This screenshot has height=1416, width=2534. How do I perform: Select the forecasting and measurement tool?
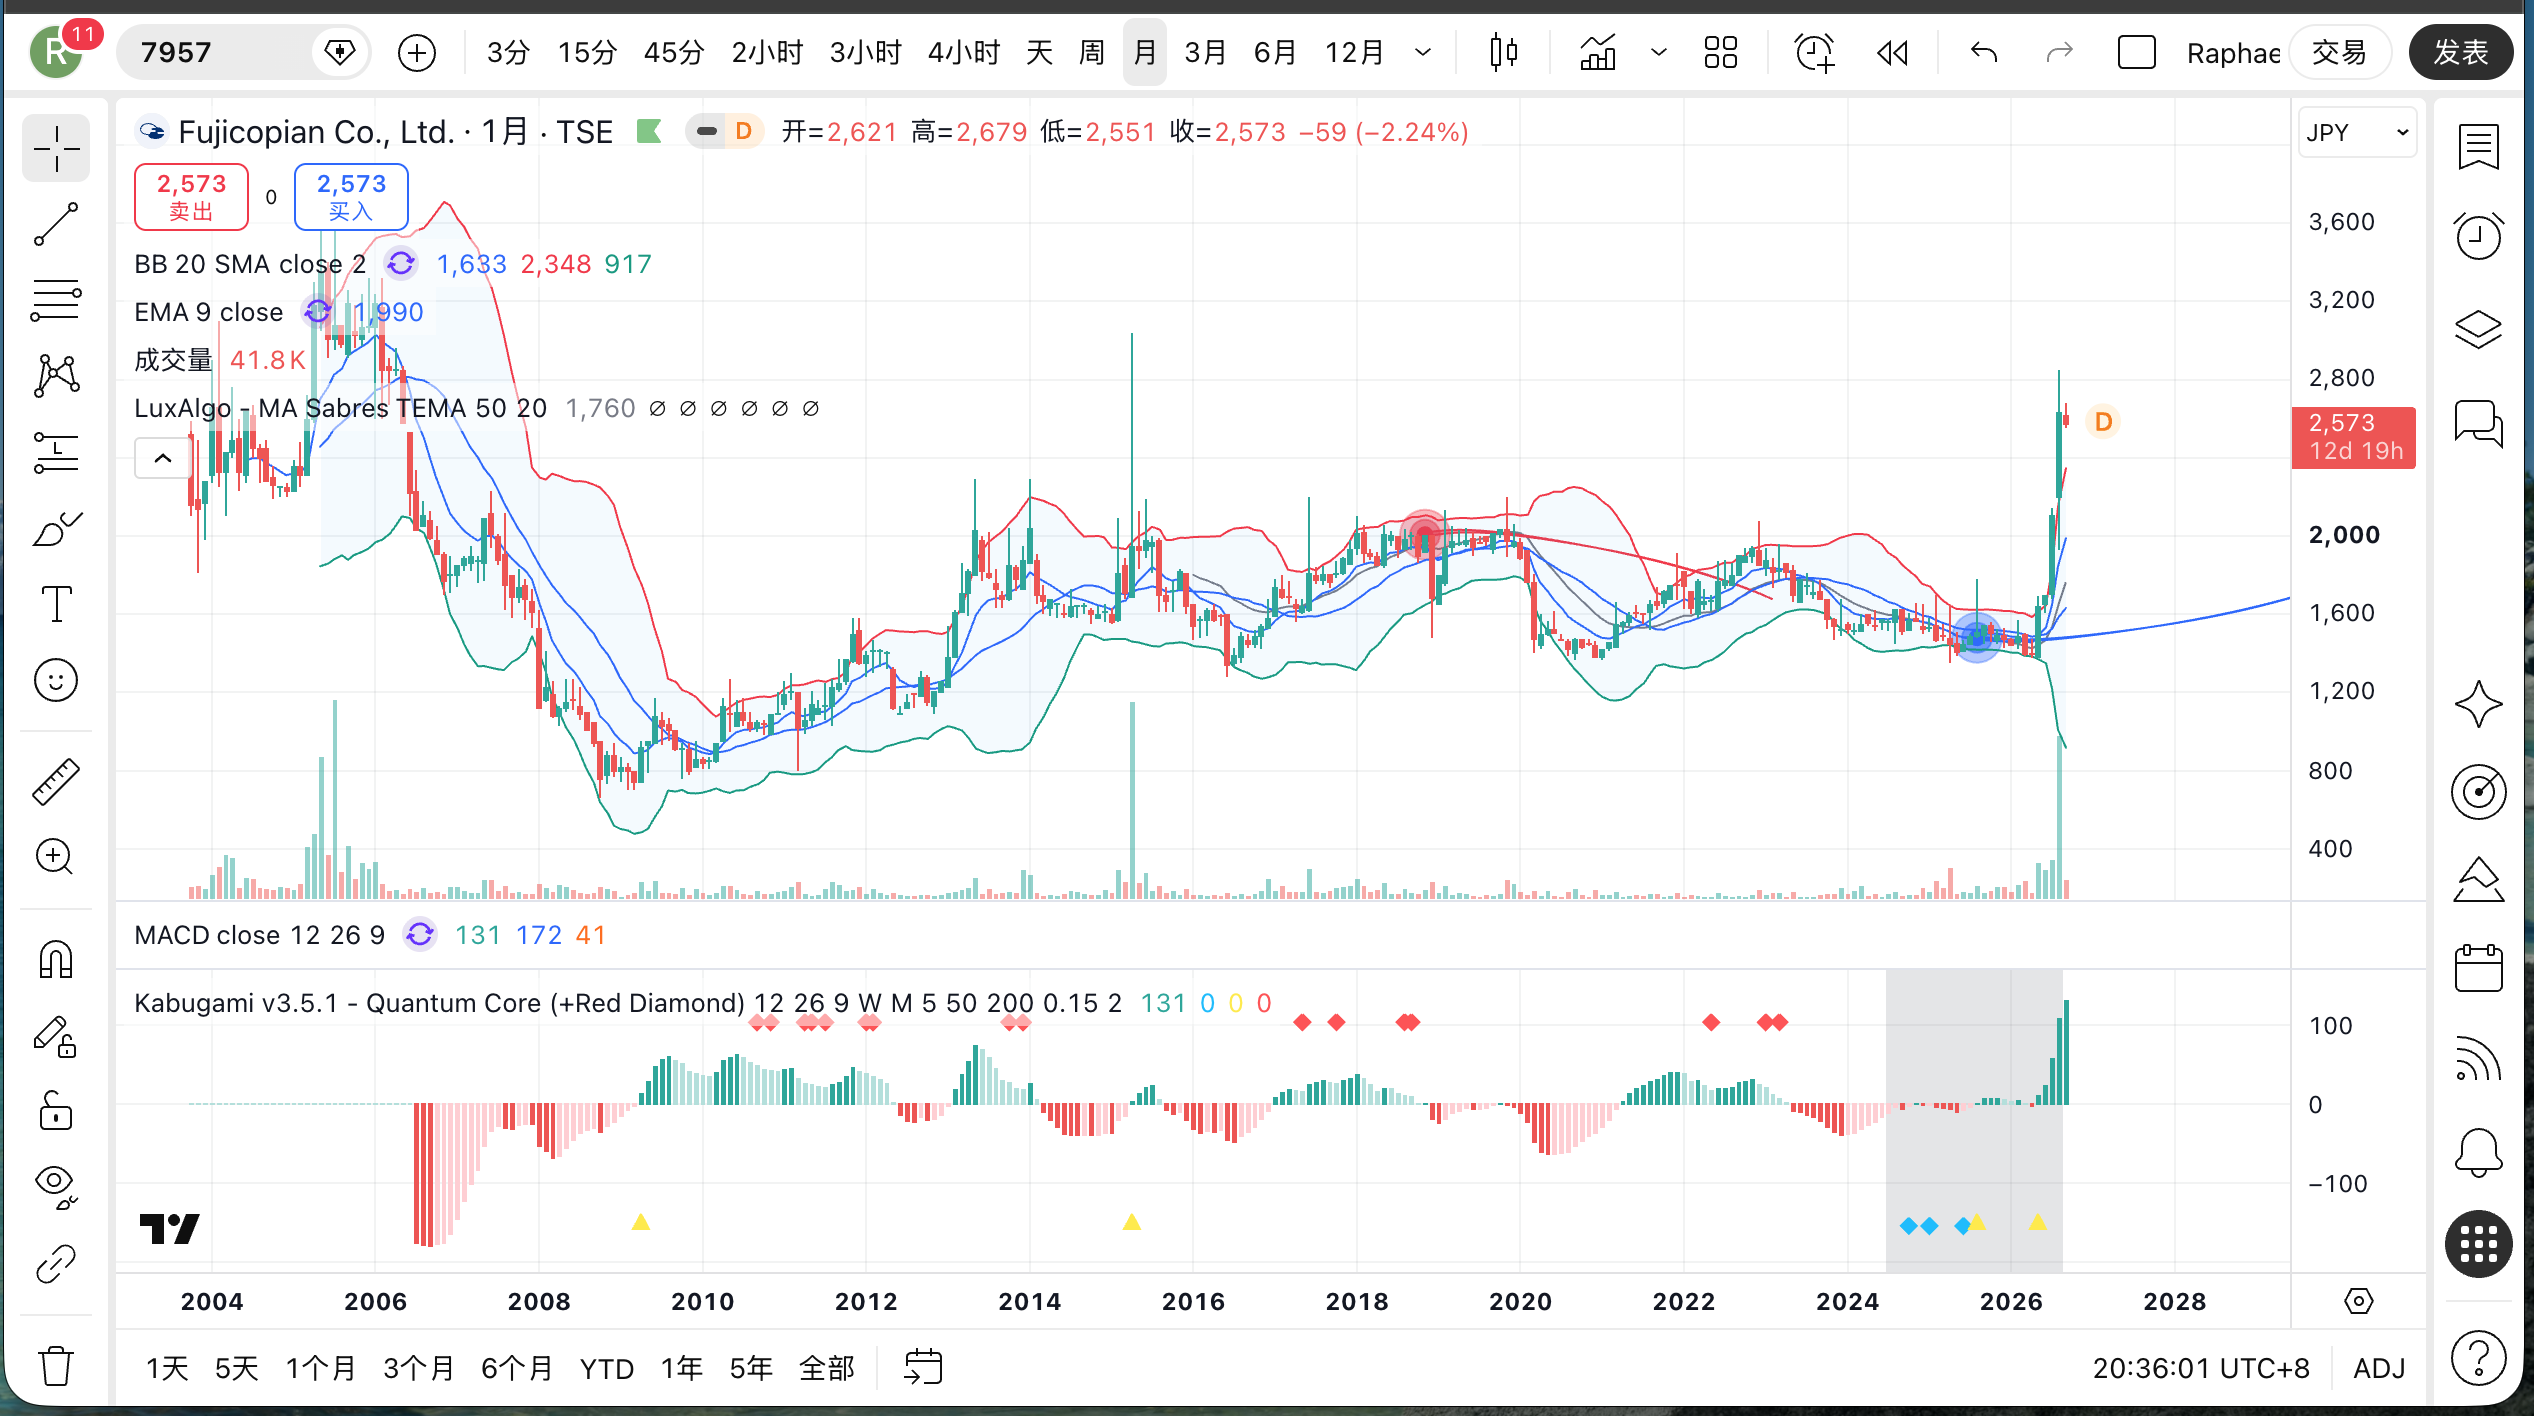(x=56, y=452)
